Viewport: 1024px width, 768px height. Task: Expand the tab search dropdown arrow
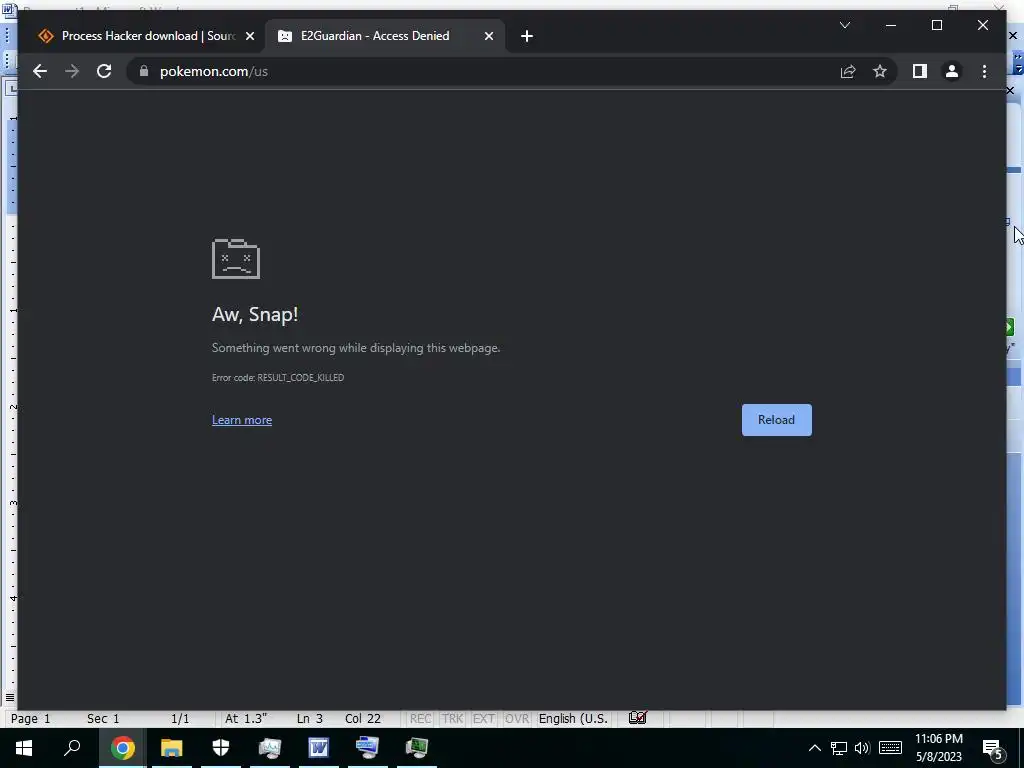click(844, 25)
